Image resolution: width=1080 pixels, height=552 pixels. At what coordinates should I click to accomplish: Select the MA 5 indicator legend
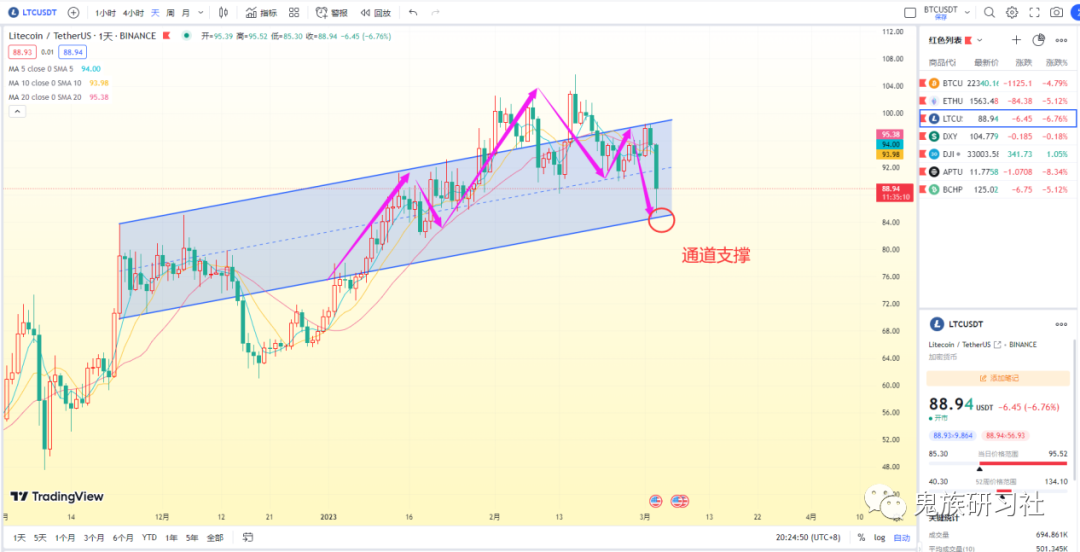tap(54, 69)
